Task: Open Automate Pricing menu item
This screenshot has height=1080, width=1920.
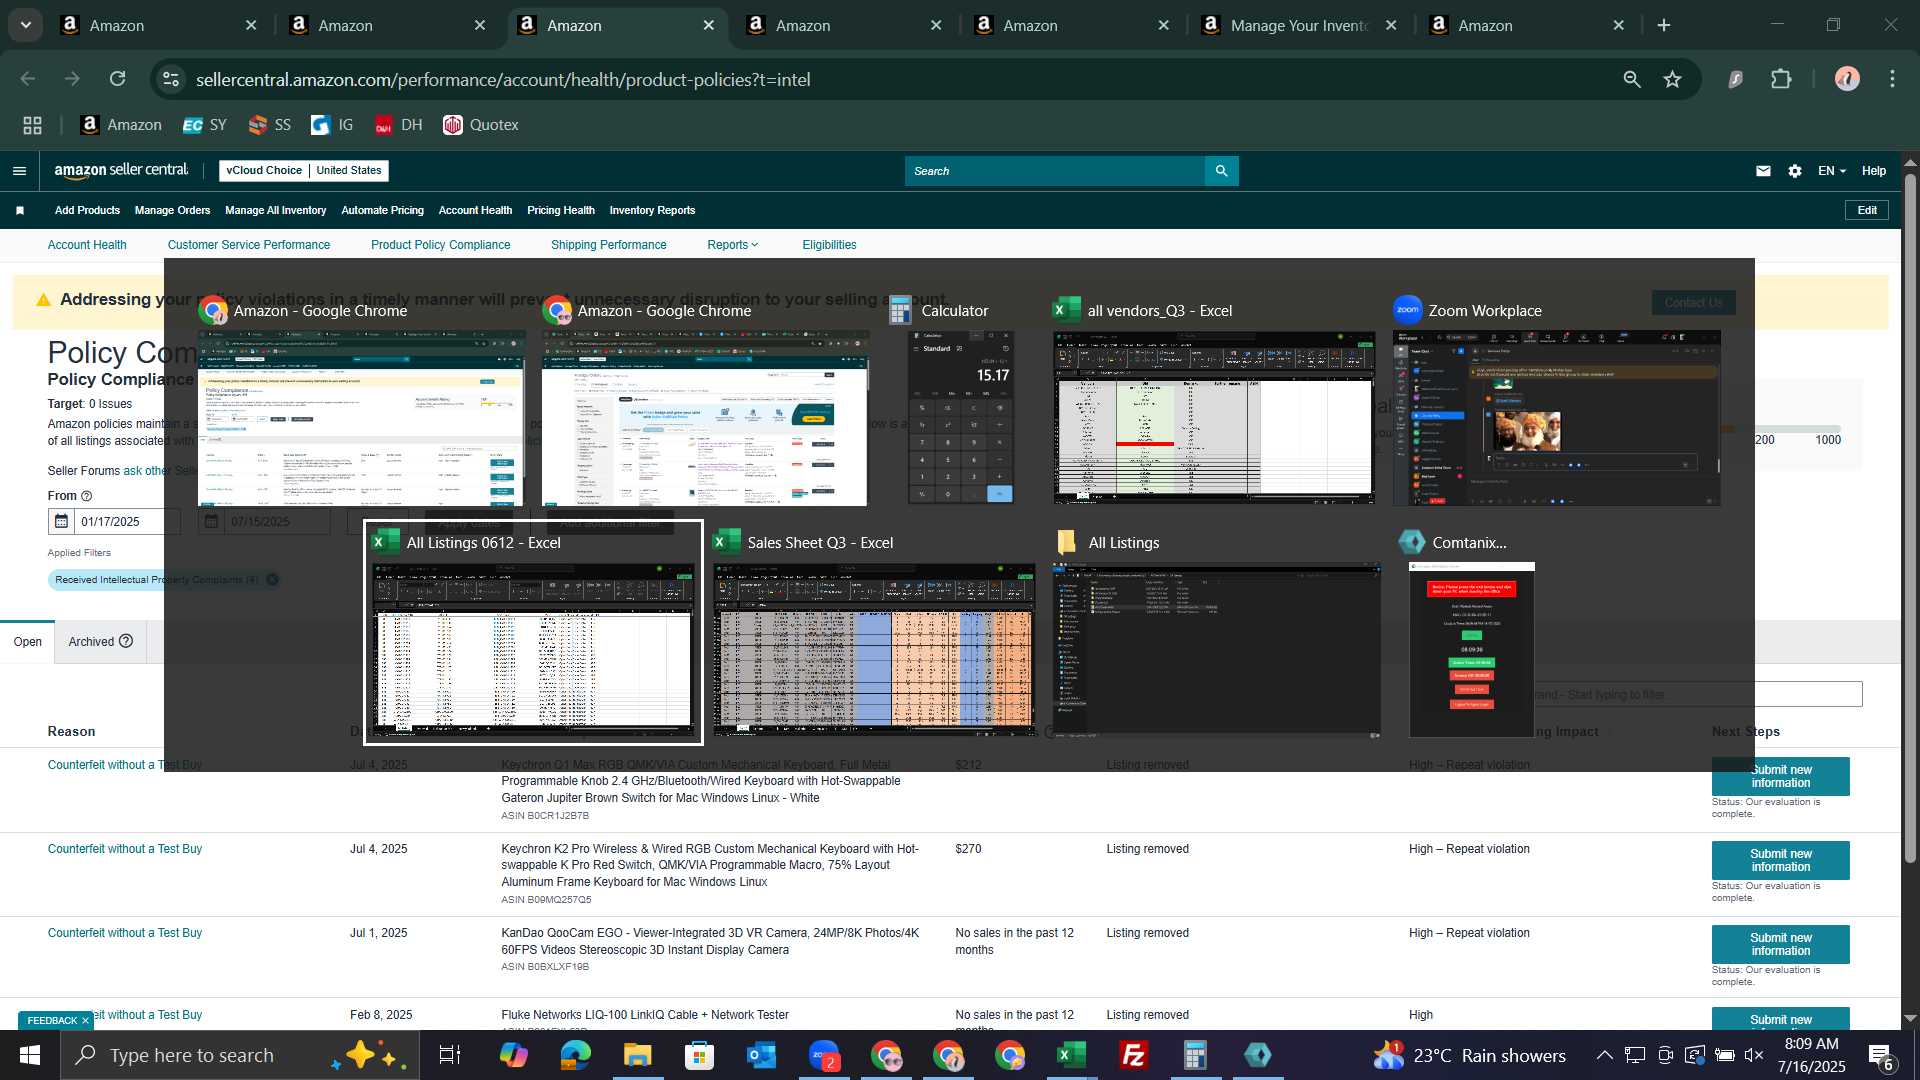Action: (382, 210)
